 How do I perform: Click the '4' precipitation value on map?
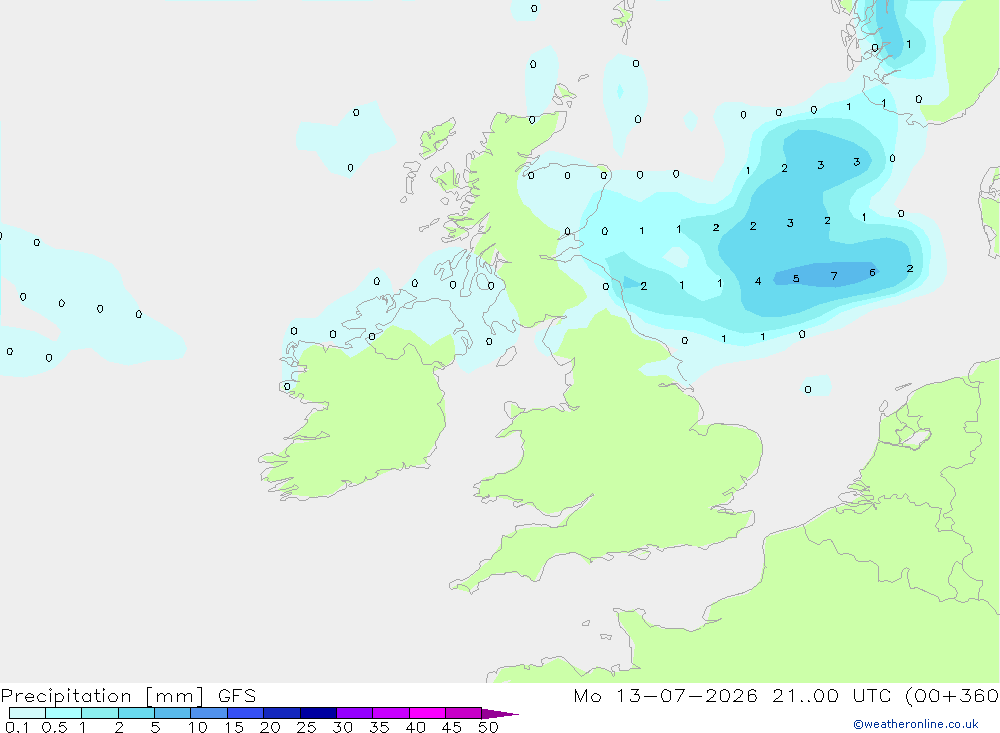click(758, 281)
